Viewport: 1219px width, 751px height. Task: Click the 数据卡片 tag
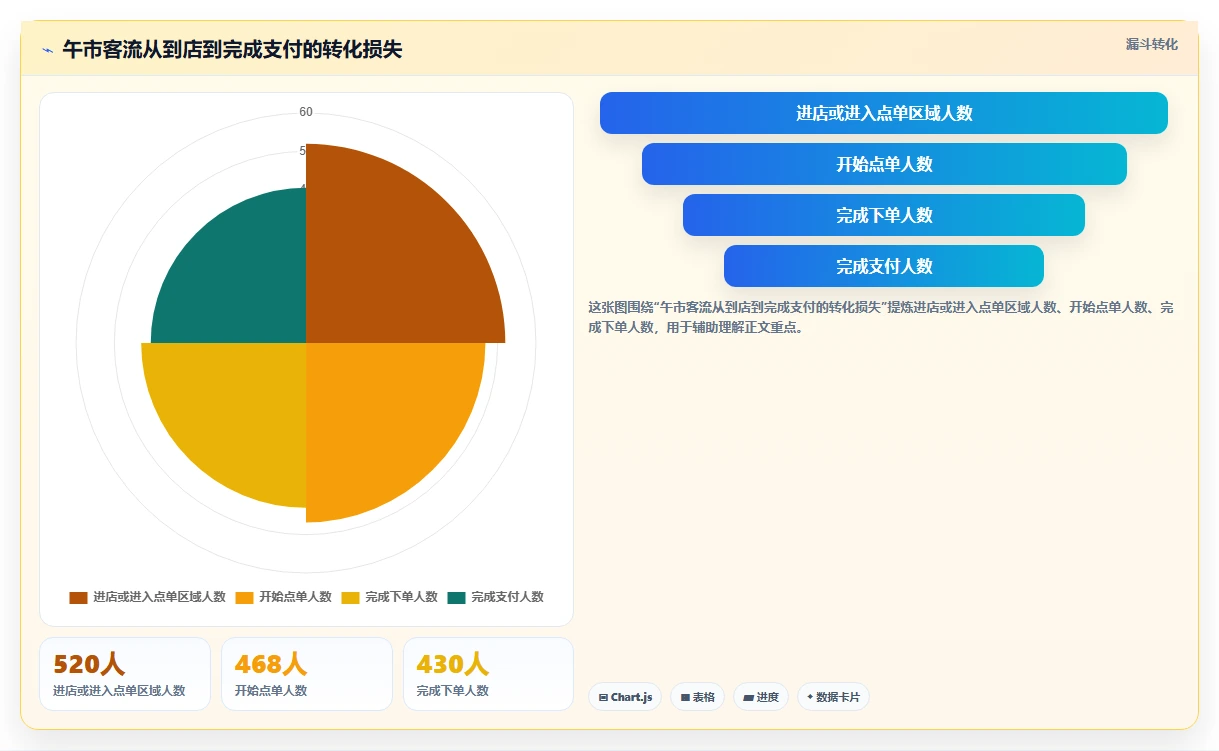833,697
